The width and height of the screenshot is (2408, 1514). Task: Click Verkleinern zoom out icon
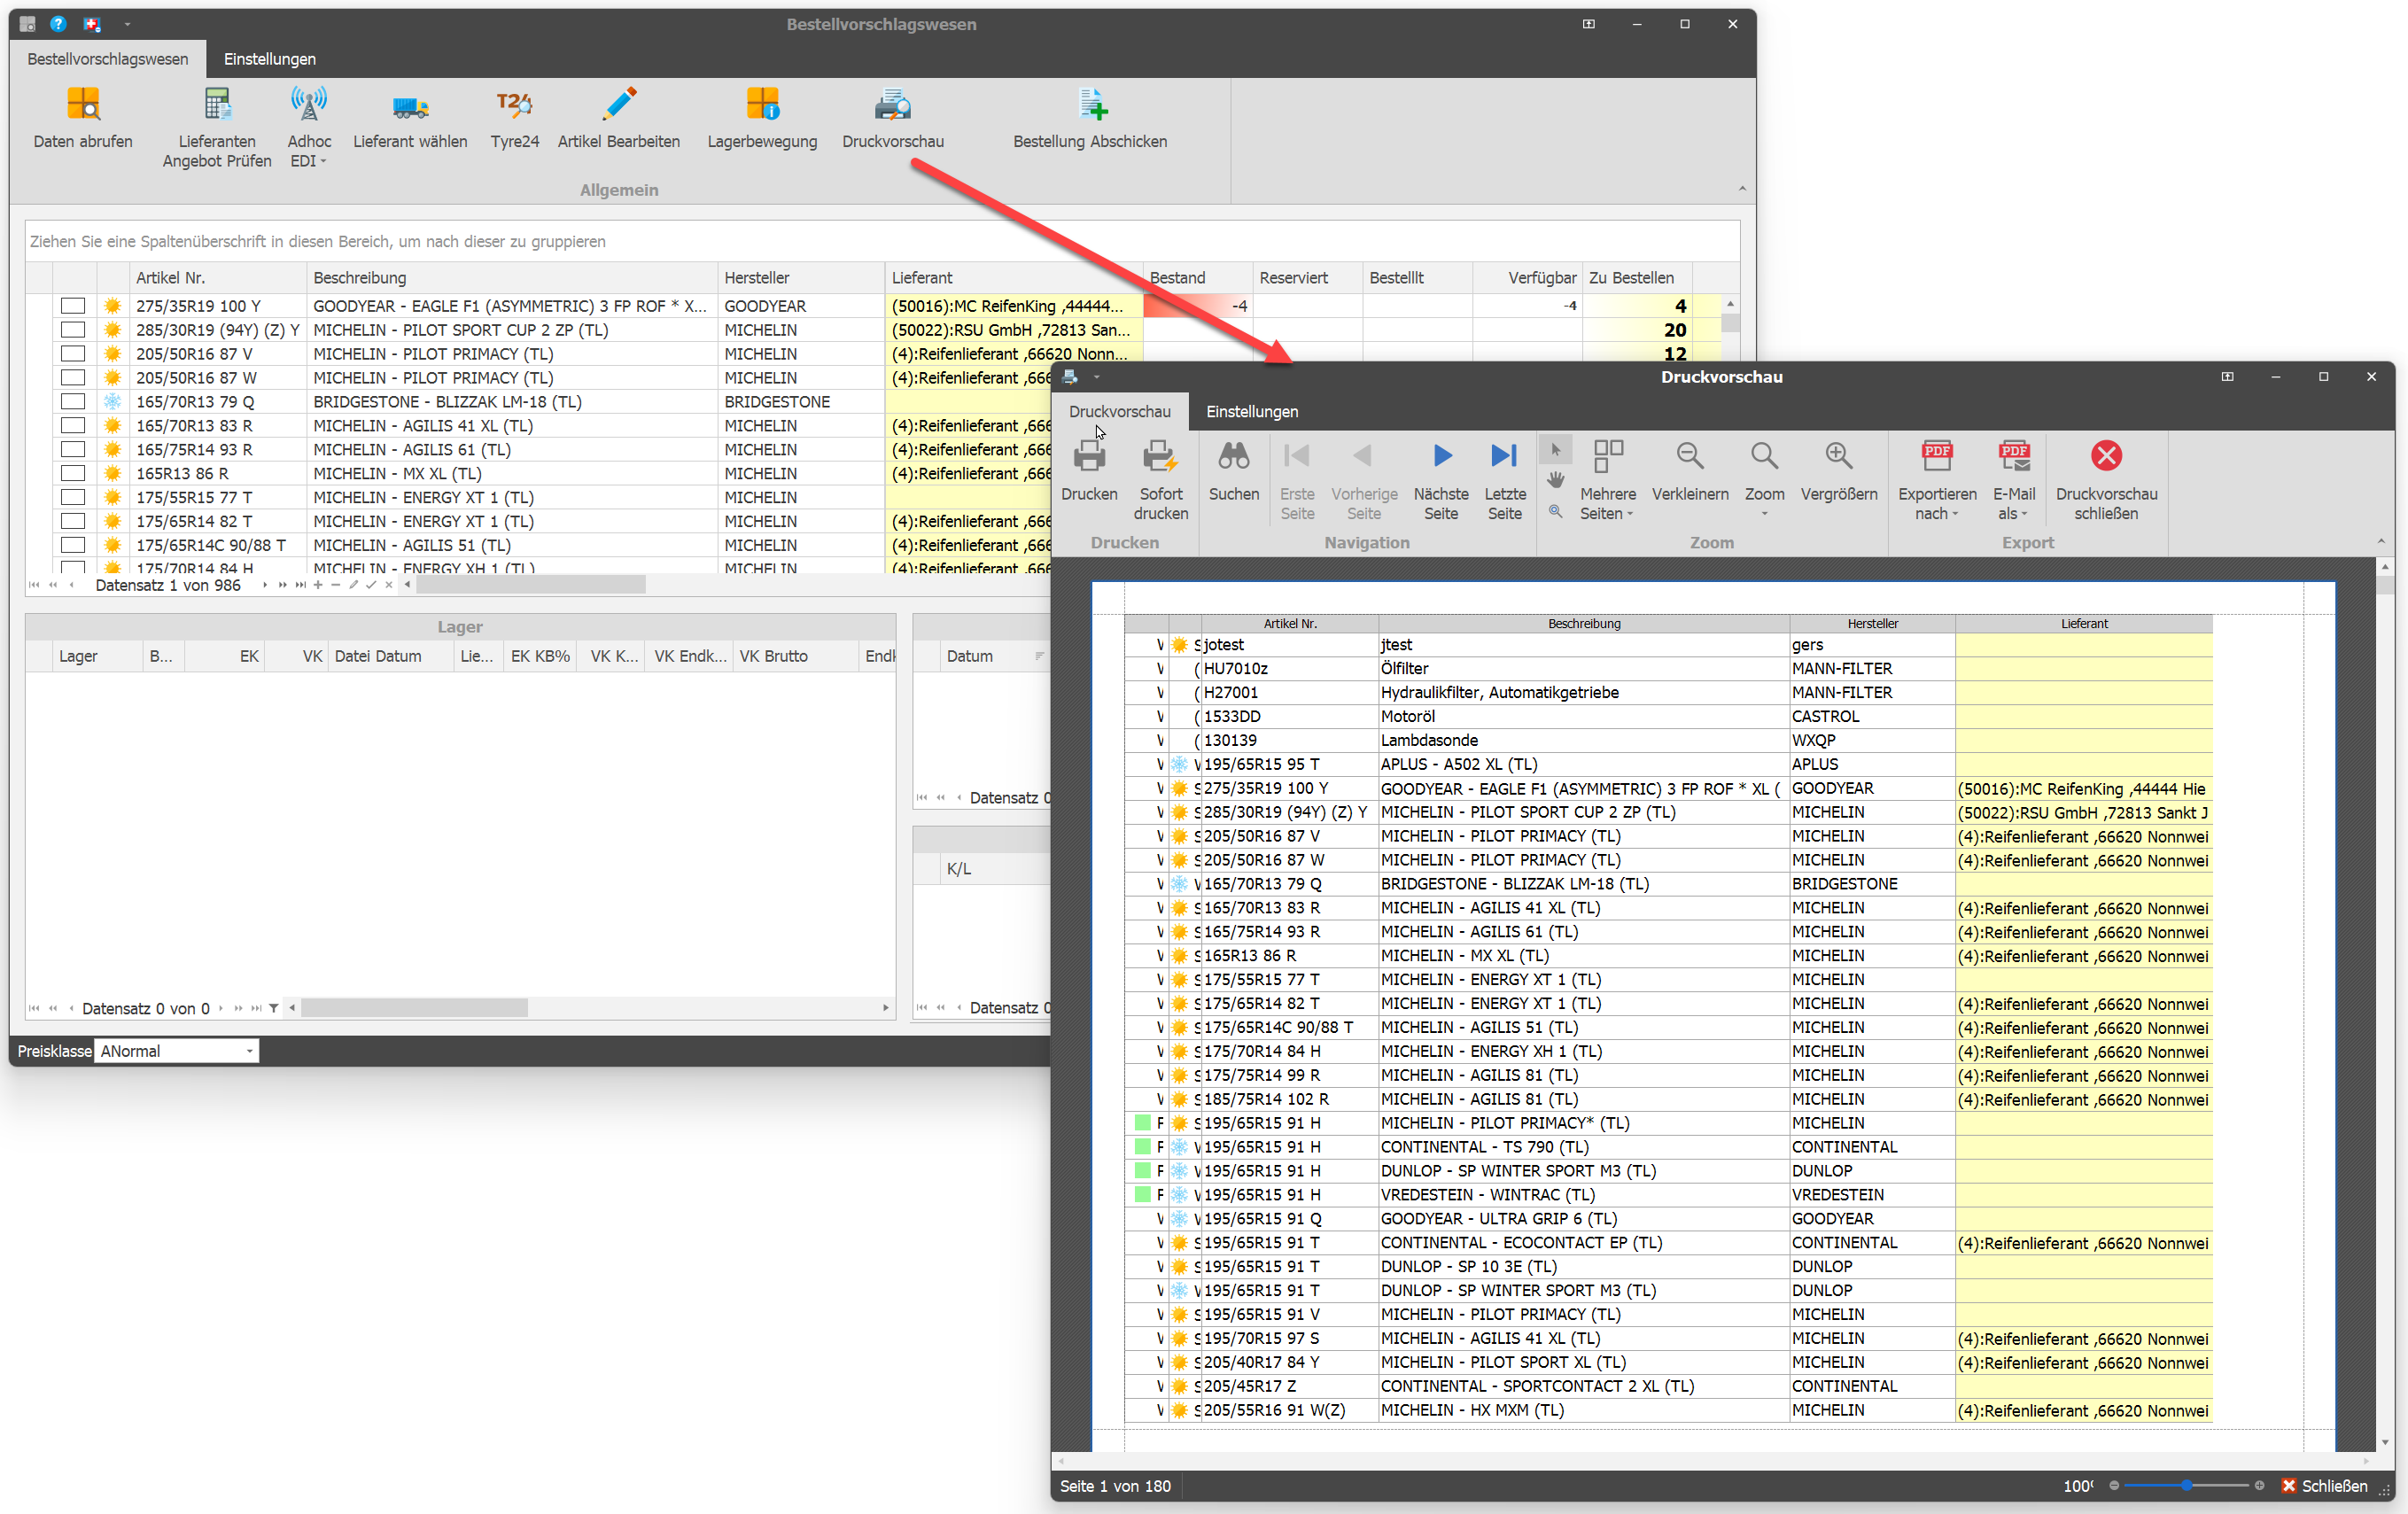click(1689, 456)
